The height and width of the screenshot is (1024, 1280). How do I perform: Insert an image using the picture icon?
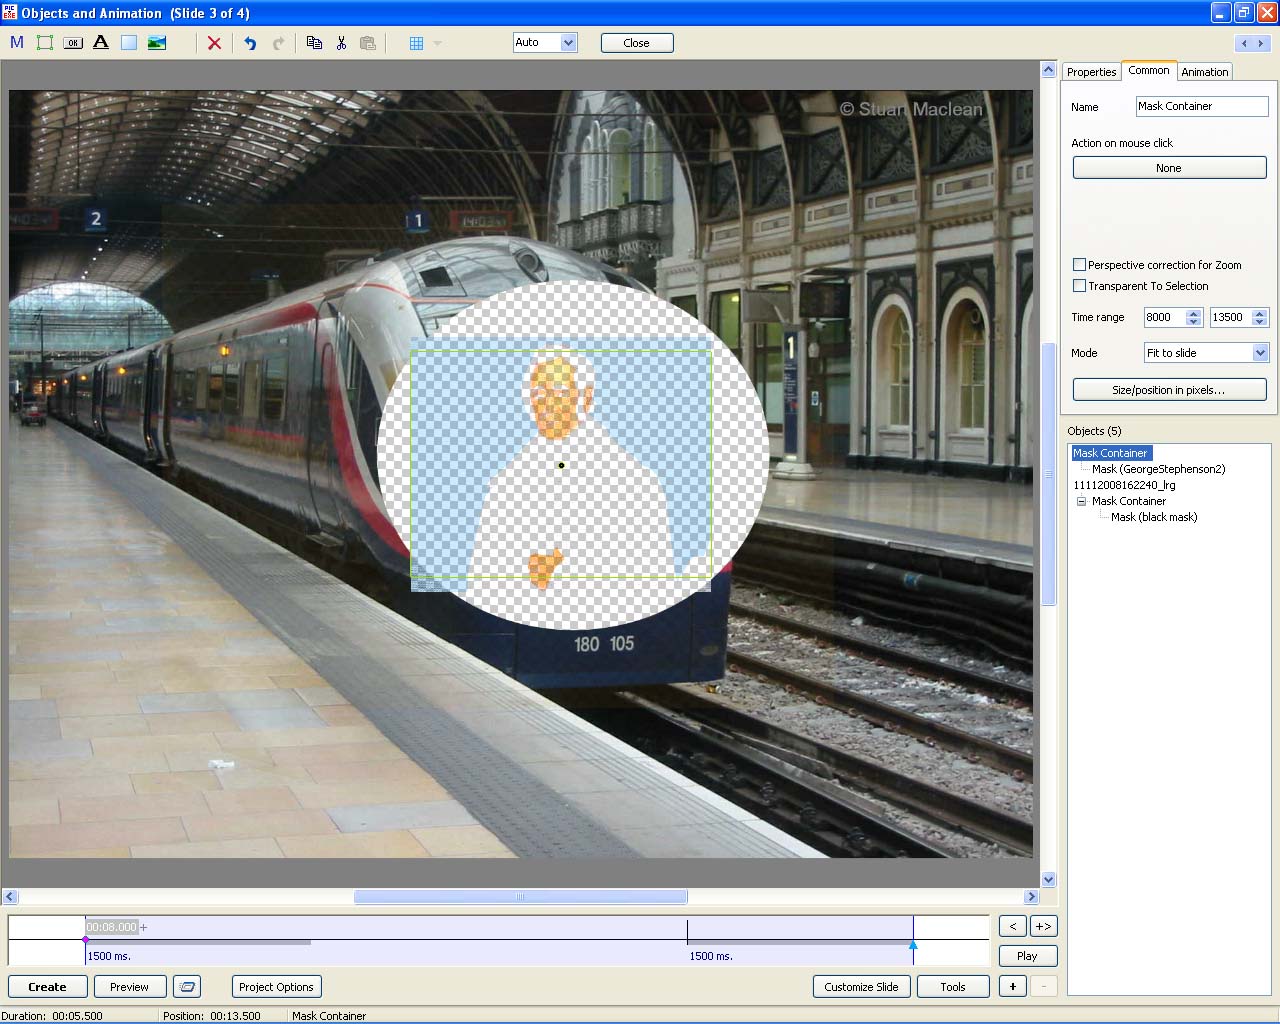157,43
